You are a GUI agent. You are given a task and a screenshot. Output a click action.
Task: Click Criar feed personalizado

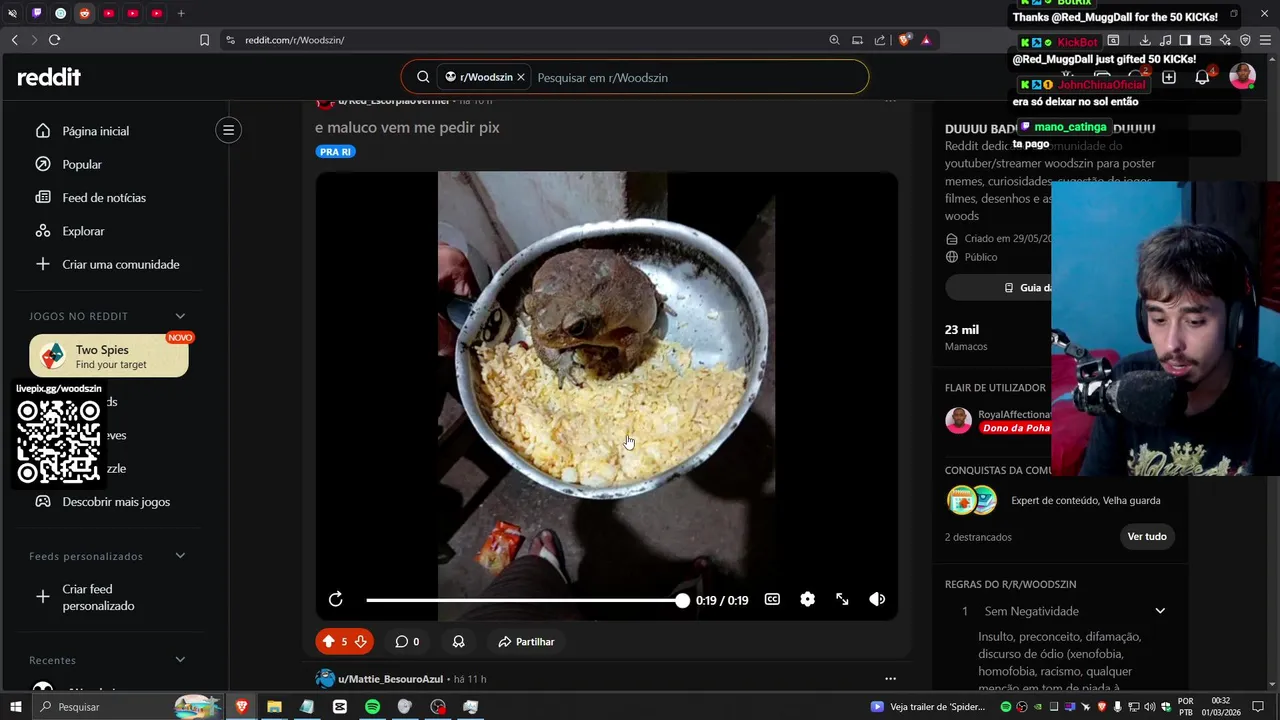(98, 597)
